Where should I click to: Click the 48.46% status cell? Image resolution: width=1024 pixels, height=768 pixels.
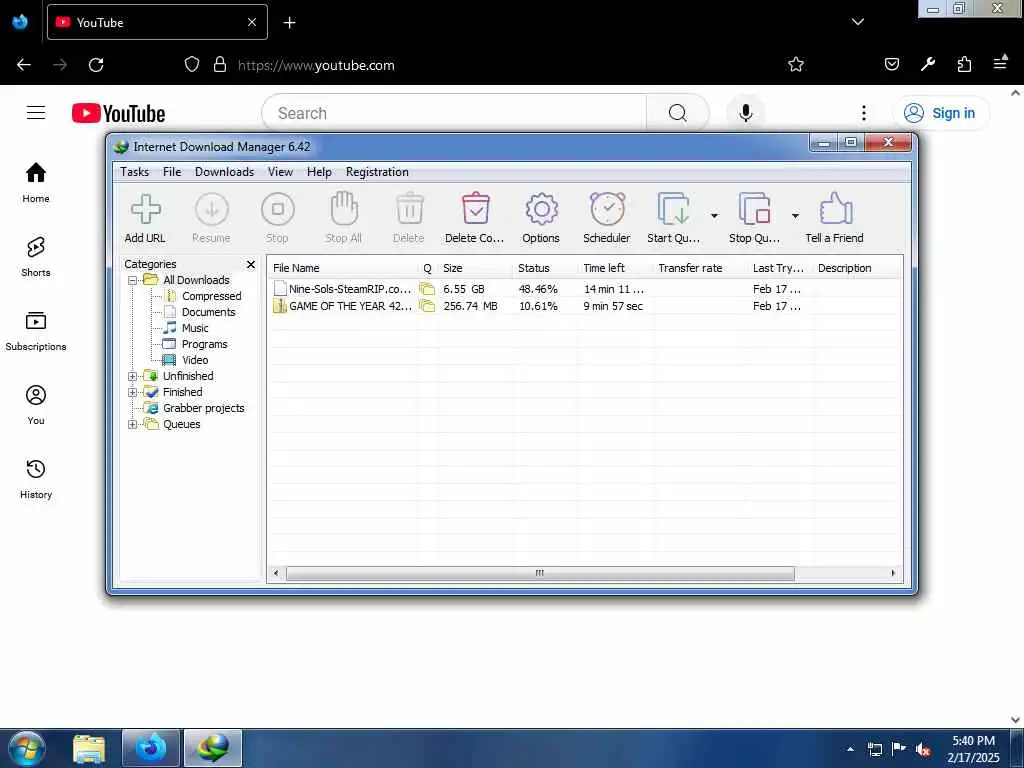538,289
